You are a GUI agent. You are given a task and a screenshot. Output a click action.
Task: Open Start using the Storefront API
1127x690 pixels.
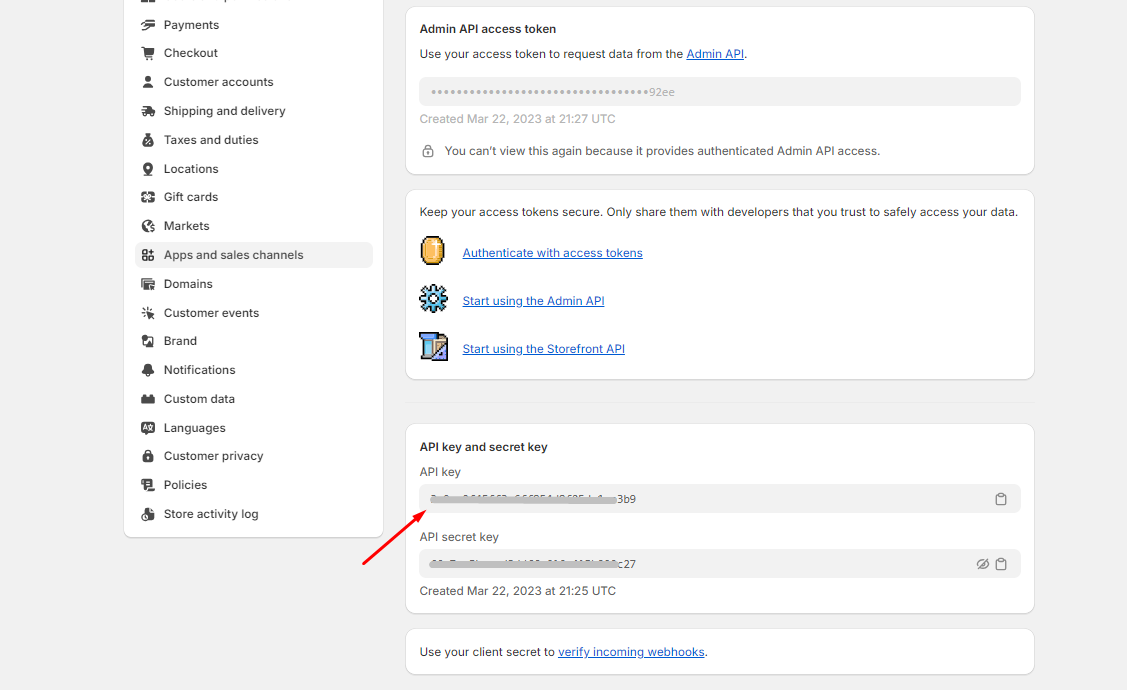[543, 349]
